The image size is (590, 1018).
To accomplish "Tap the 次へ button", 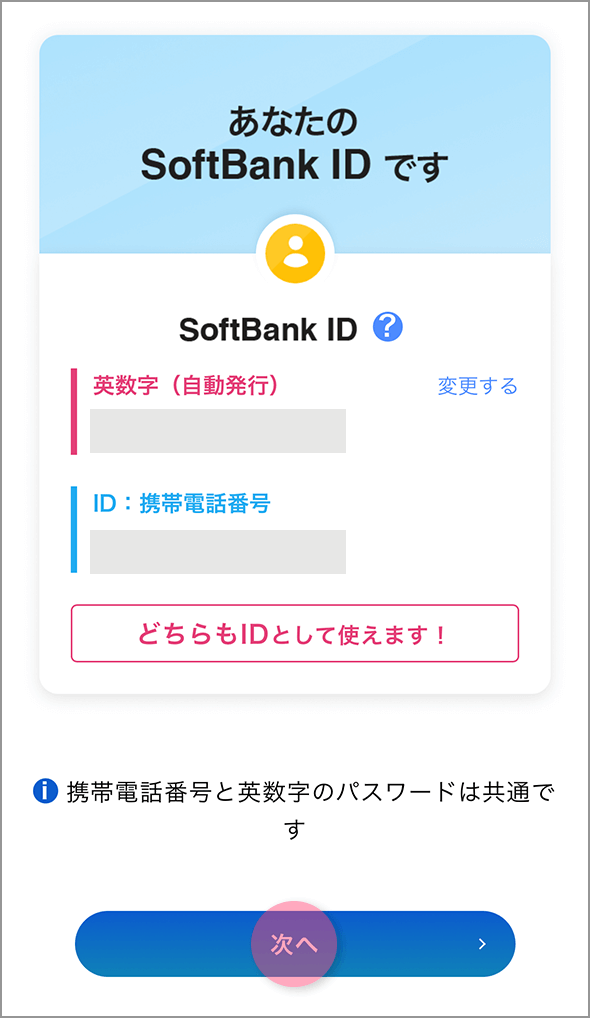I will click(x=295, y=943).
